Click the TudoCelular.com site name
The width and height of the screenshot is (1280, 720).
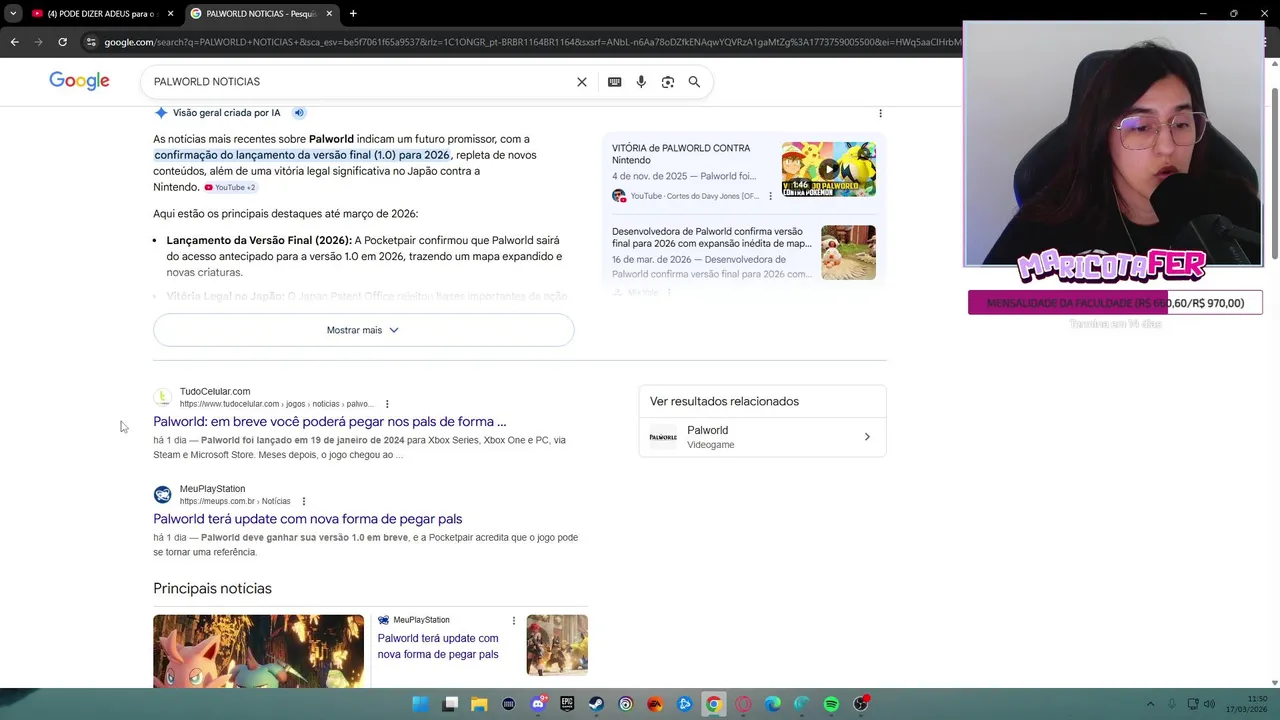215,392
